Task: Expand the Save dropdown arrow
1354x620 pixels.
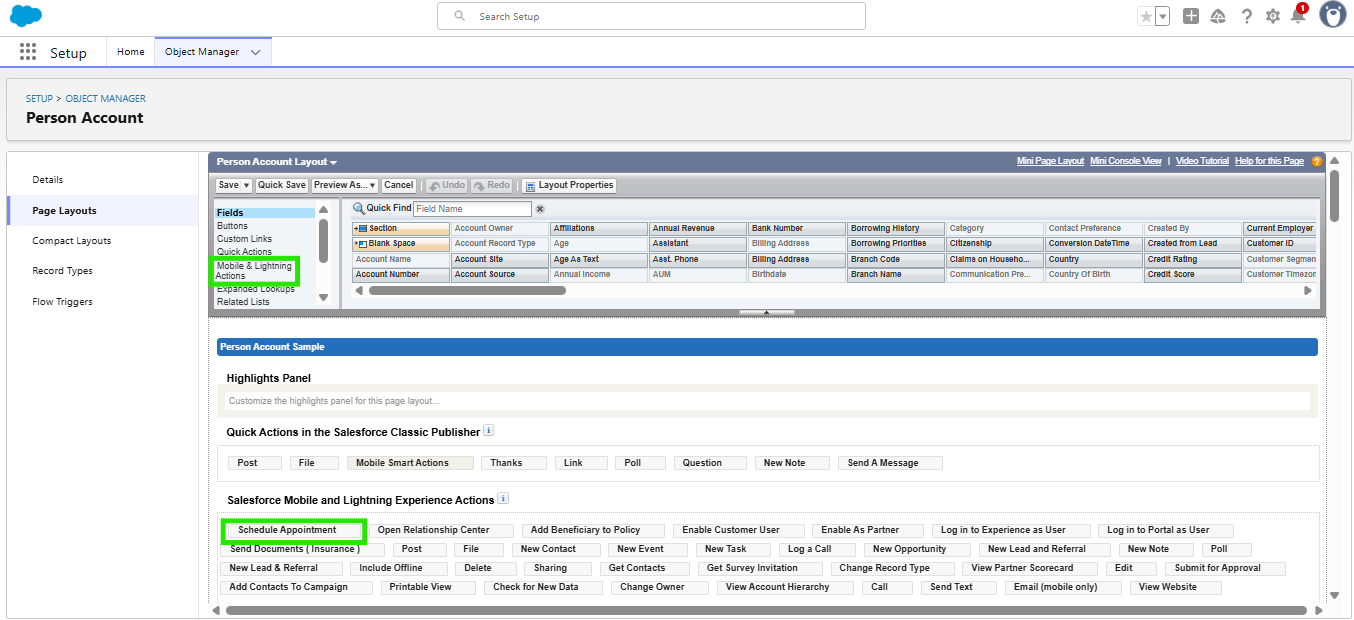Action: [247, 185]
